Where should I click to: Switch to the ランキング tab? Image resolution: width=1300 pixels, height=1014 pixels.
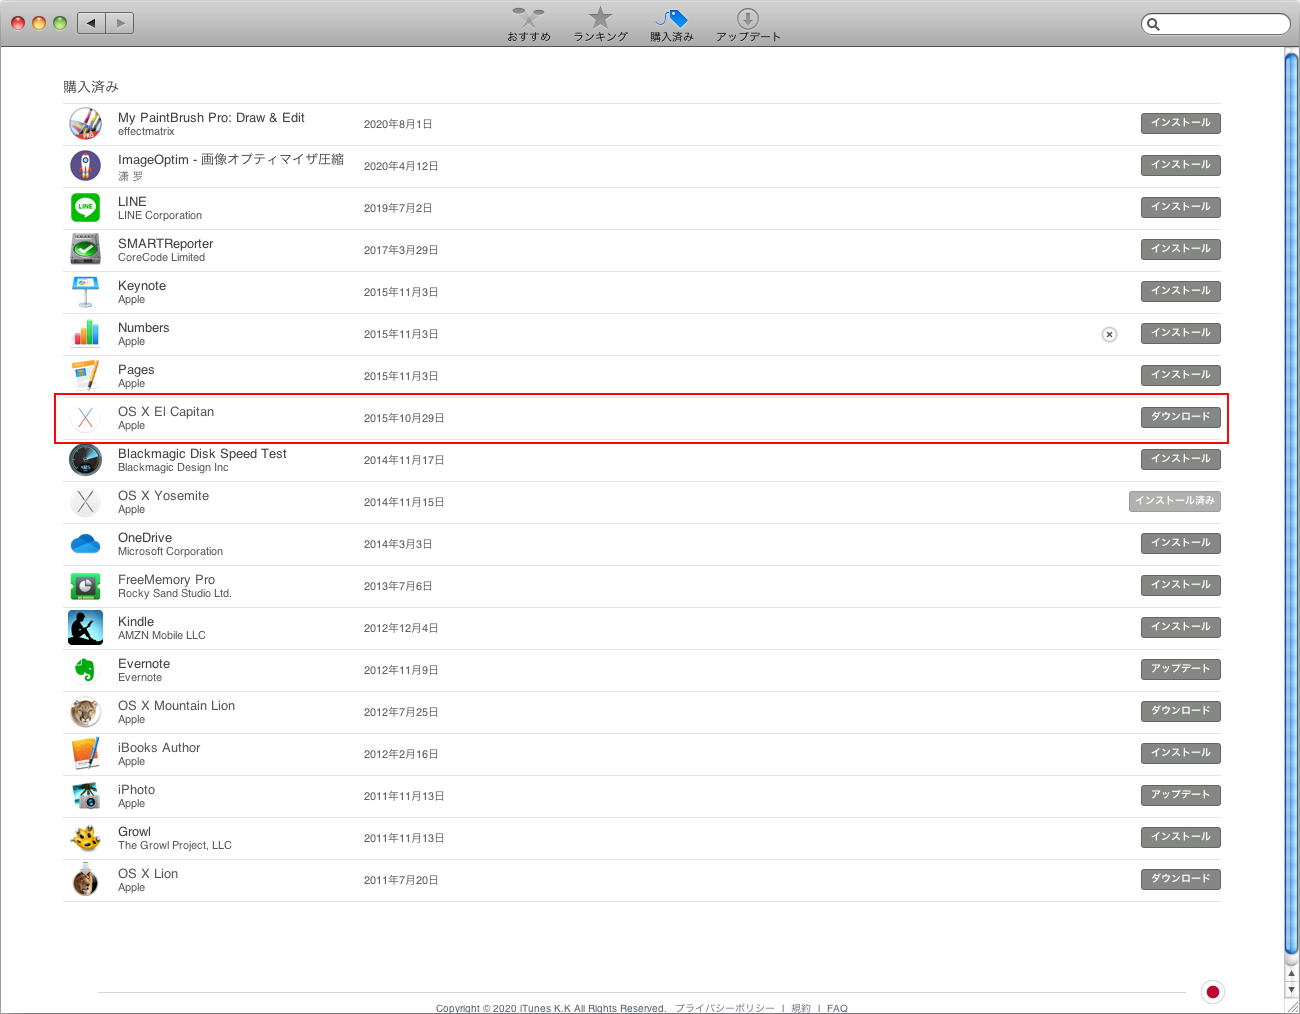click(x=600, y=24)
